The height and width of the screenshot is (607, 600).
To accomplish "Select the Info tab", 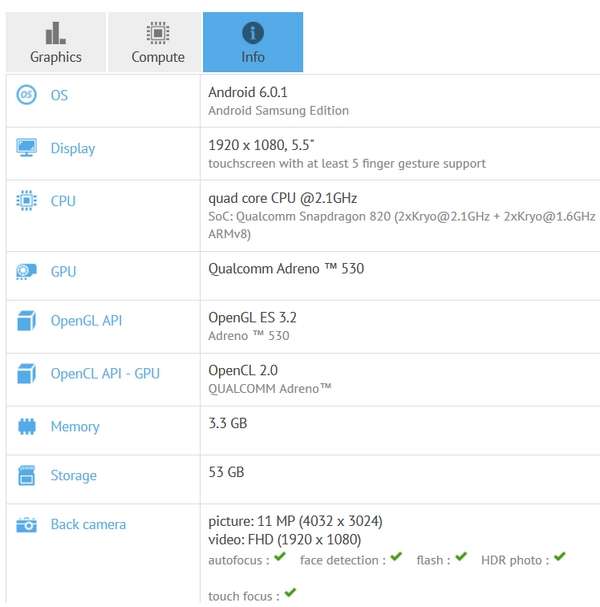I will click(253, 42).
